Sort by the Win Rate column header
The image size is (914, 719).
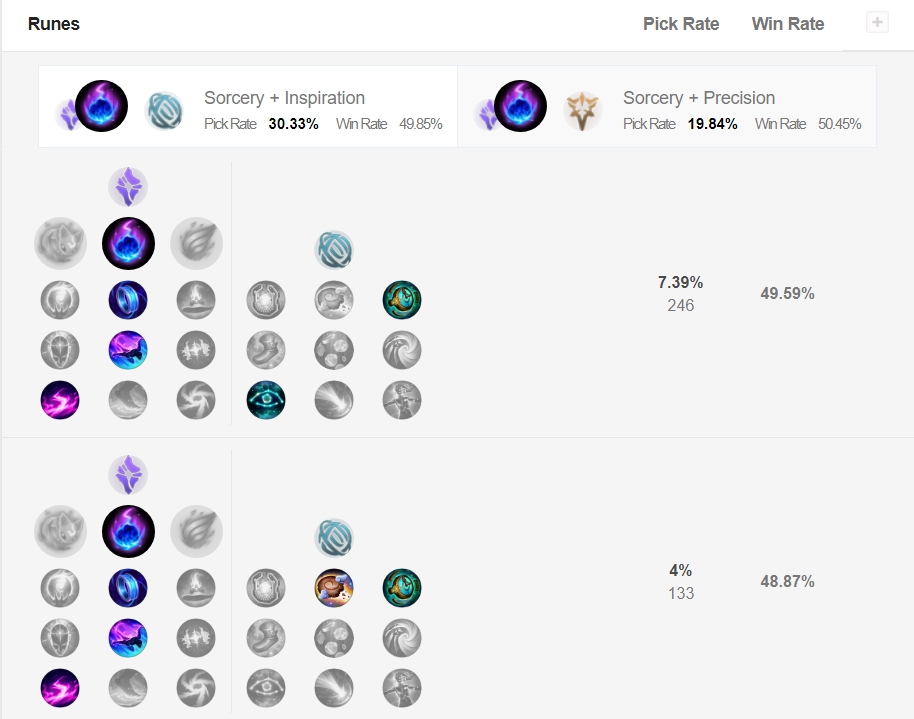click(x=788, y=24)
